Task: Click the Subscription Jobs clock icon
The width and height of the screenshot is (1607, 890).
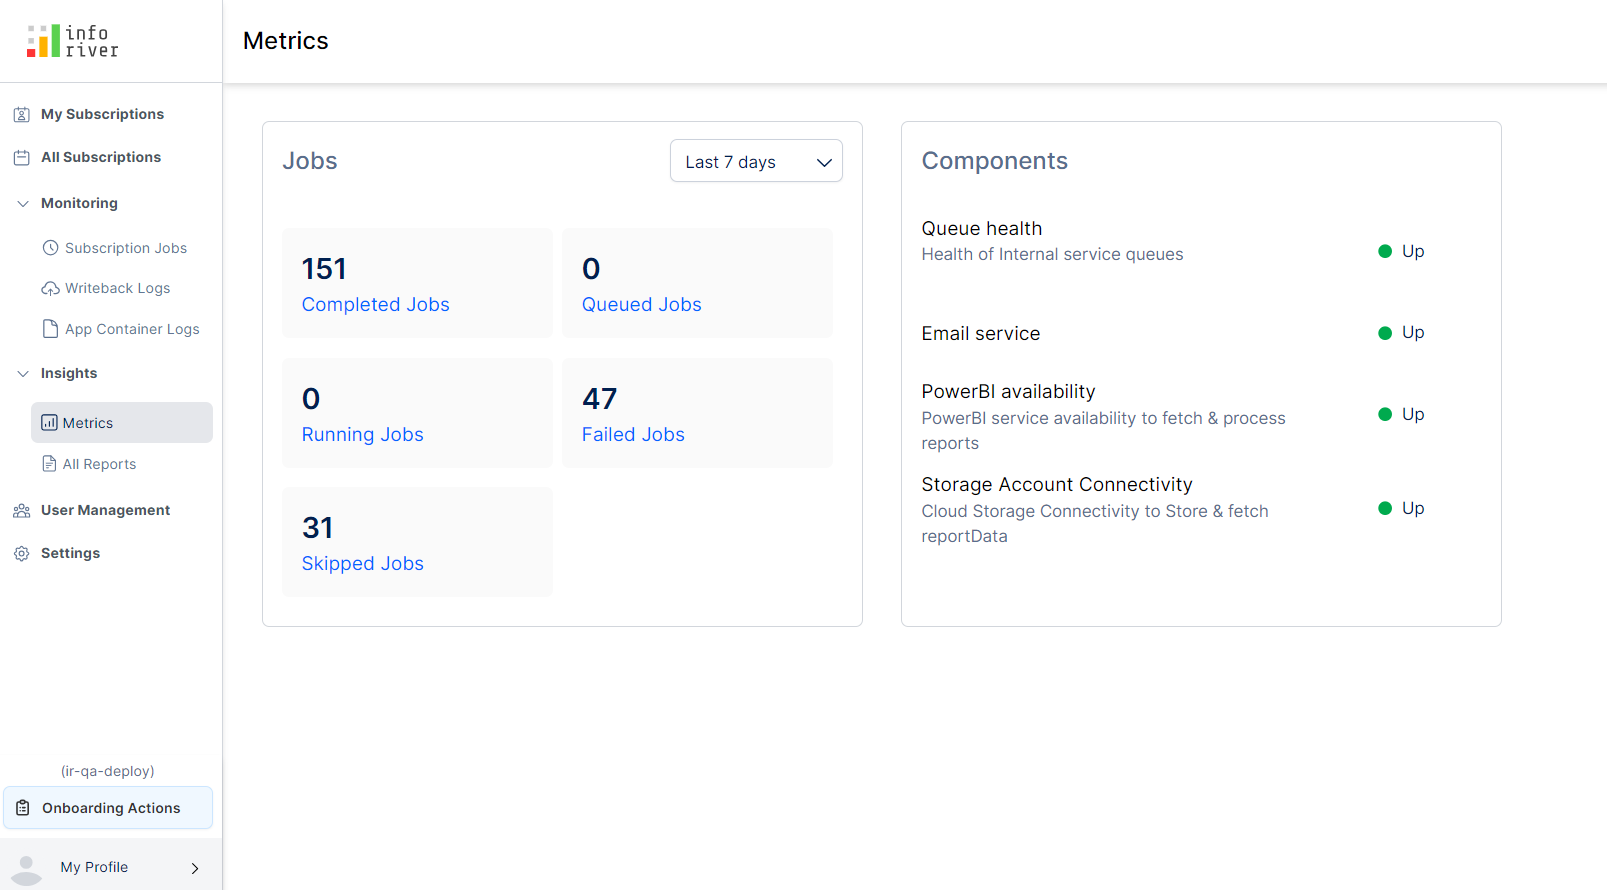Action: tap(50, 248)
